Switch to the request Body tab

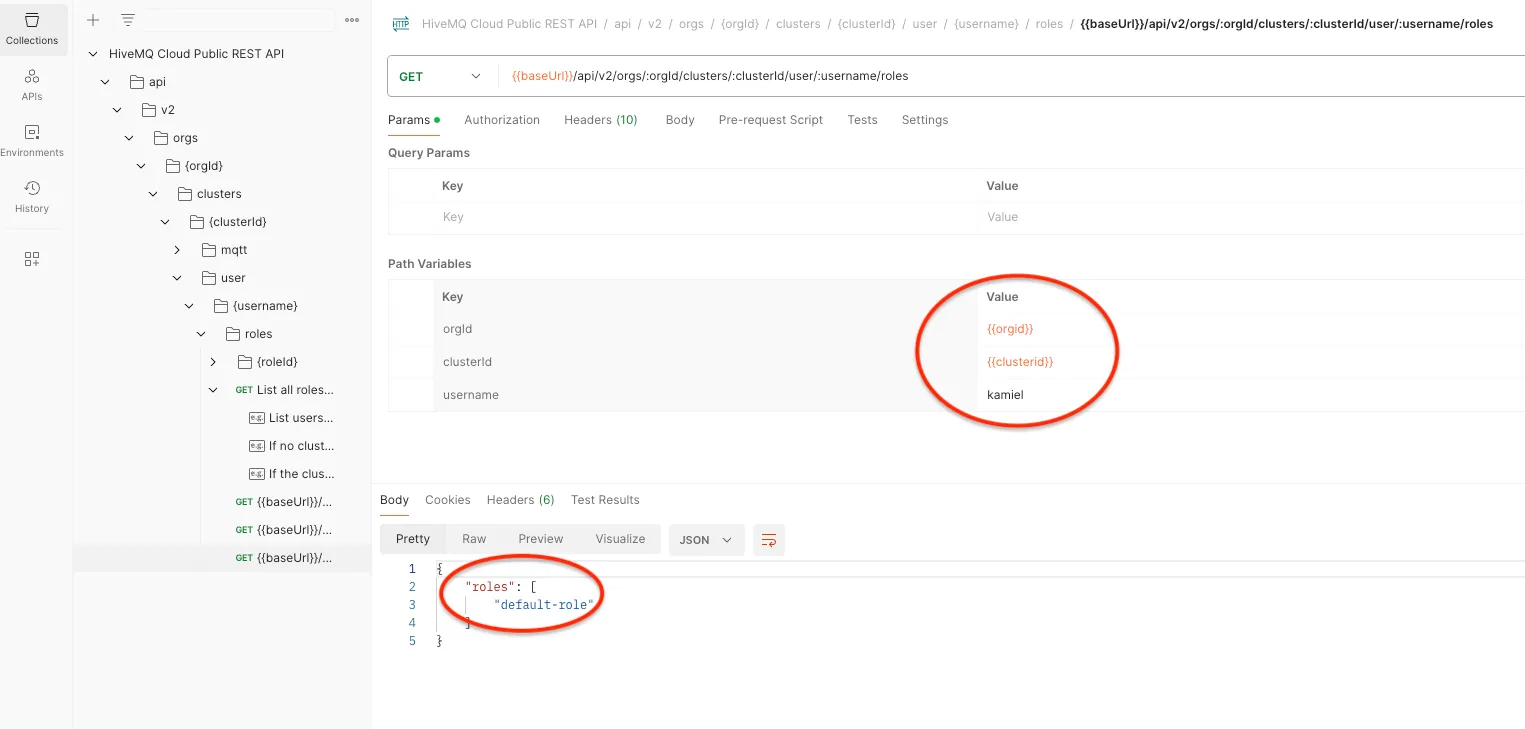[x=680, y=120]
